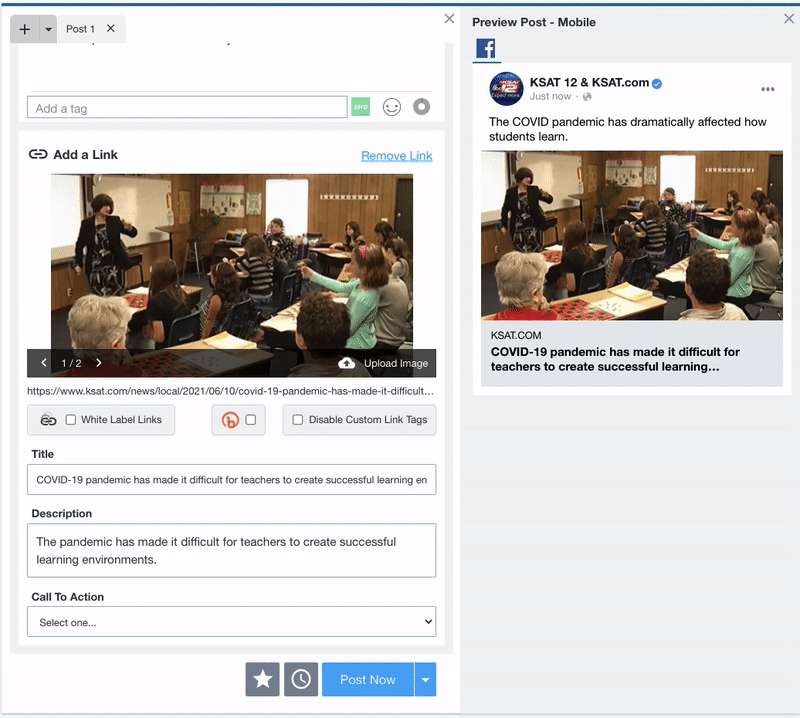Click the orange Bitly icon
Image resolution: width=800 pixels, height=718 pixels.
[230, 419]
